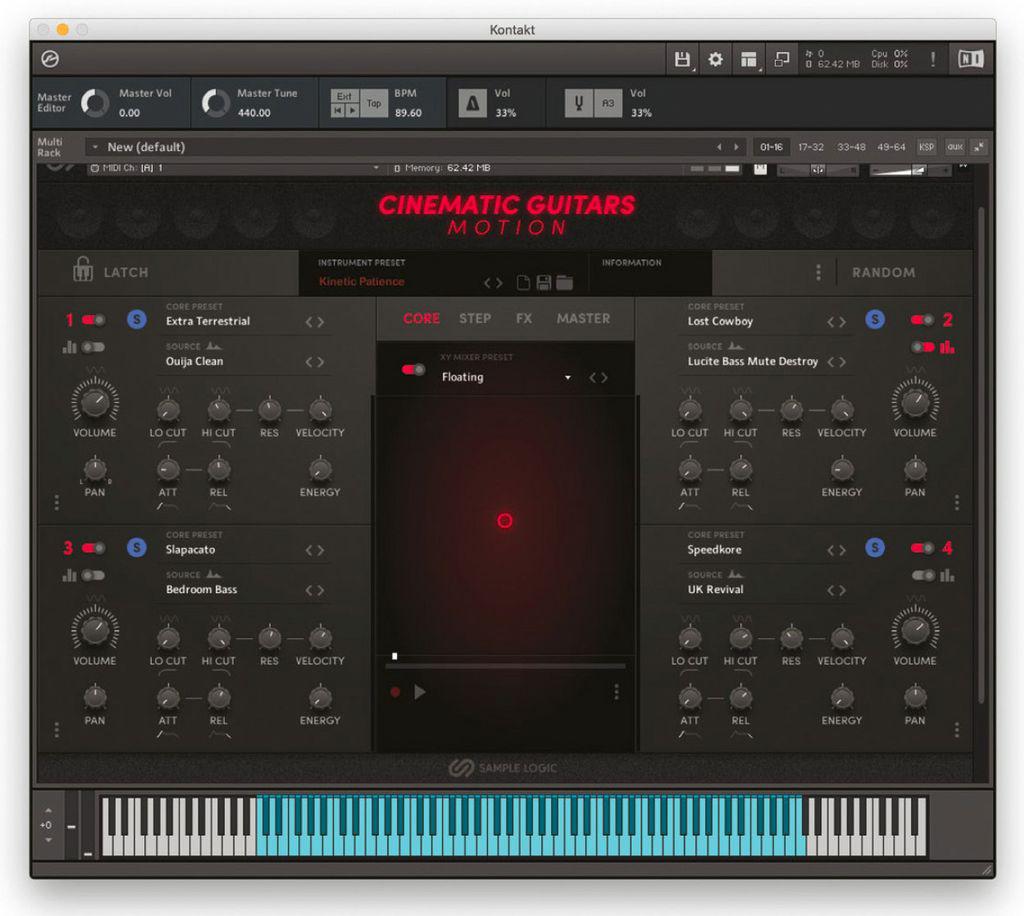Click the LATCH button label
The height and width of the screenshot is (916, 1024).
click(126, 272)
